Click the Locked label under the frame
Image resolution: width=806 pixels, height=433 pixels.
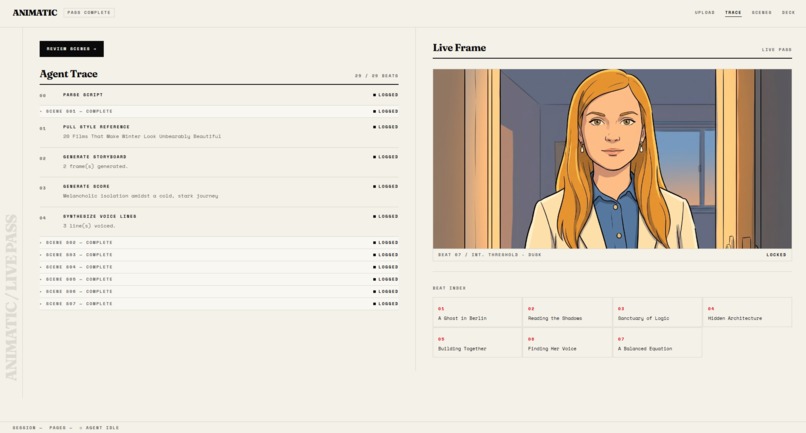tap(776, 255)
